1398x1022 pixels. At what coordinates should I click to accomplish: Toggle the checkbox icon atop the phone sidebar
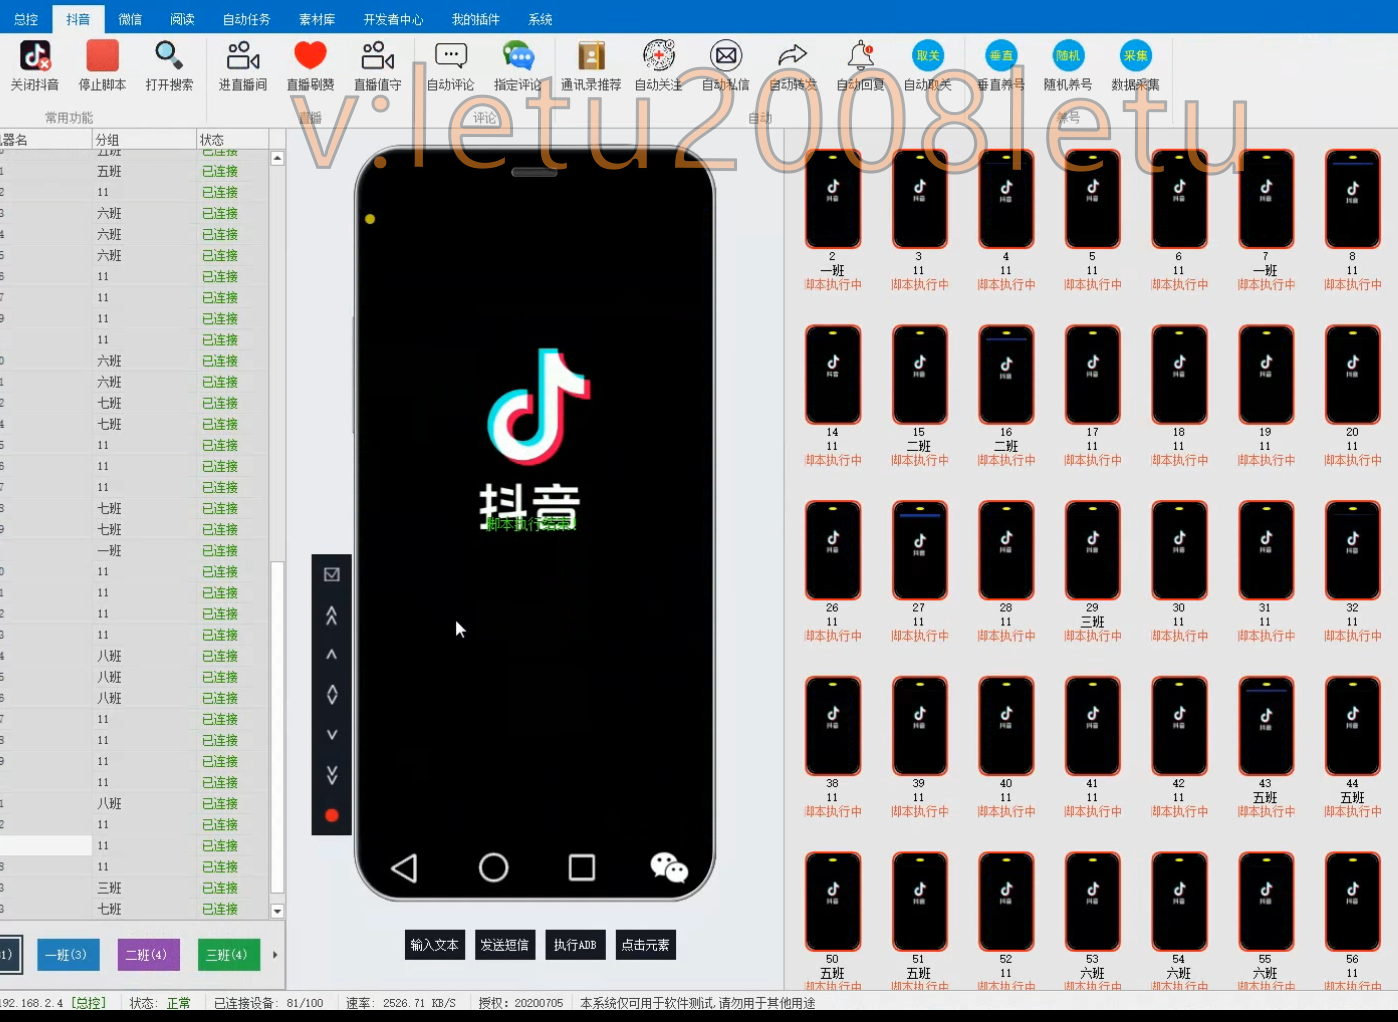click(x=332, y=574)
